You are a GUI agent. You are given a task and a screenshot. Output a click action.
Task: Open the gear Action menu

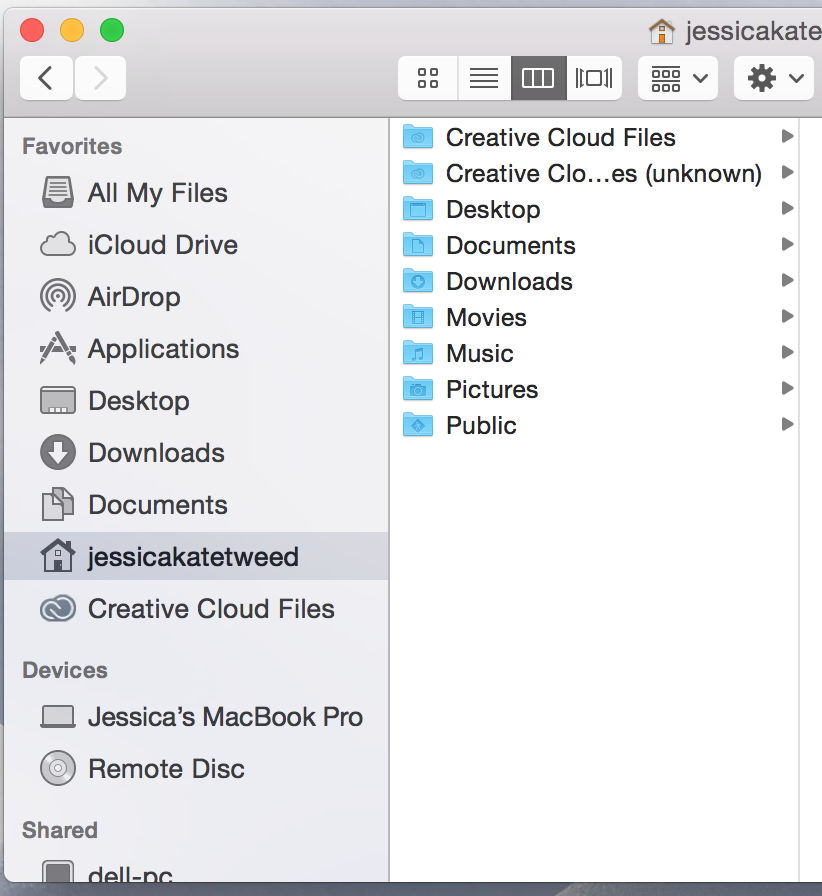tap(774, 78)
